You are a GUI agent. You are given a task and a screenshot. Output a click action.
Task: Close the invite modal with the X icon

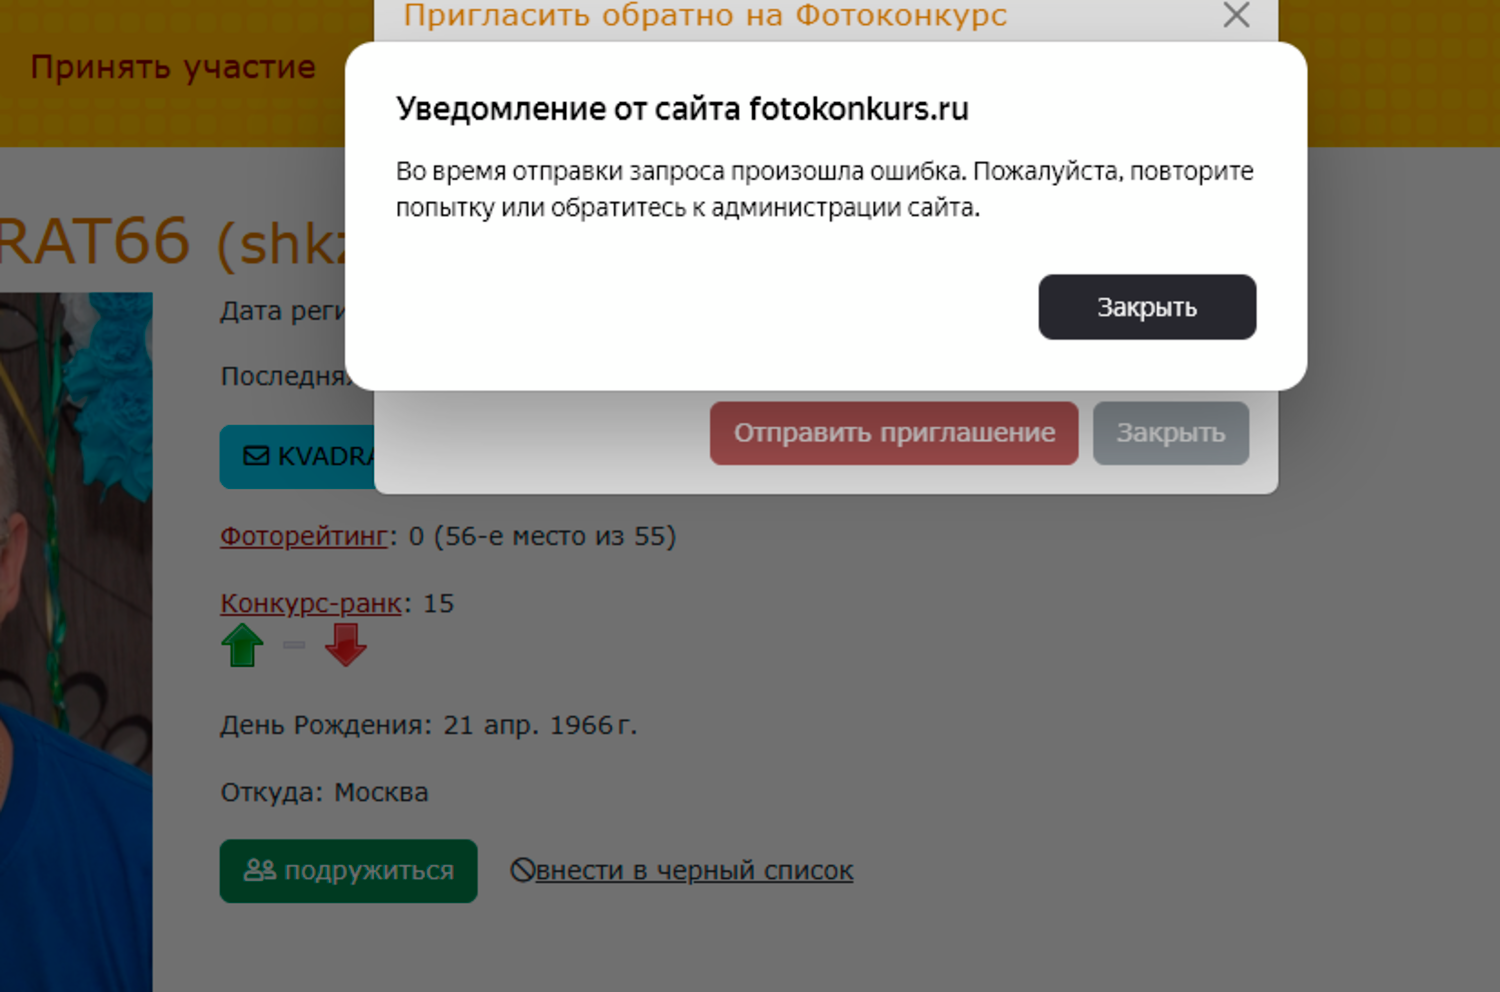click(1236, 16)
